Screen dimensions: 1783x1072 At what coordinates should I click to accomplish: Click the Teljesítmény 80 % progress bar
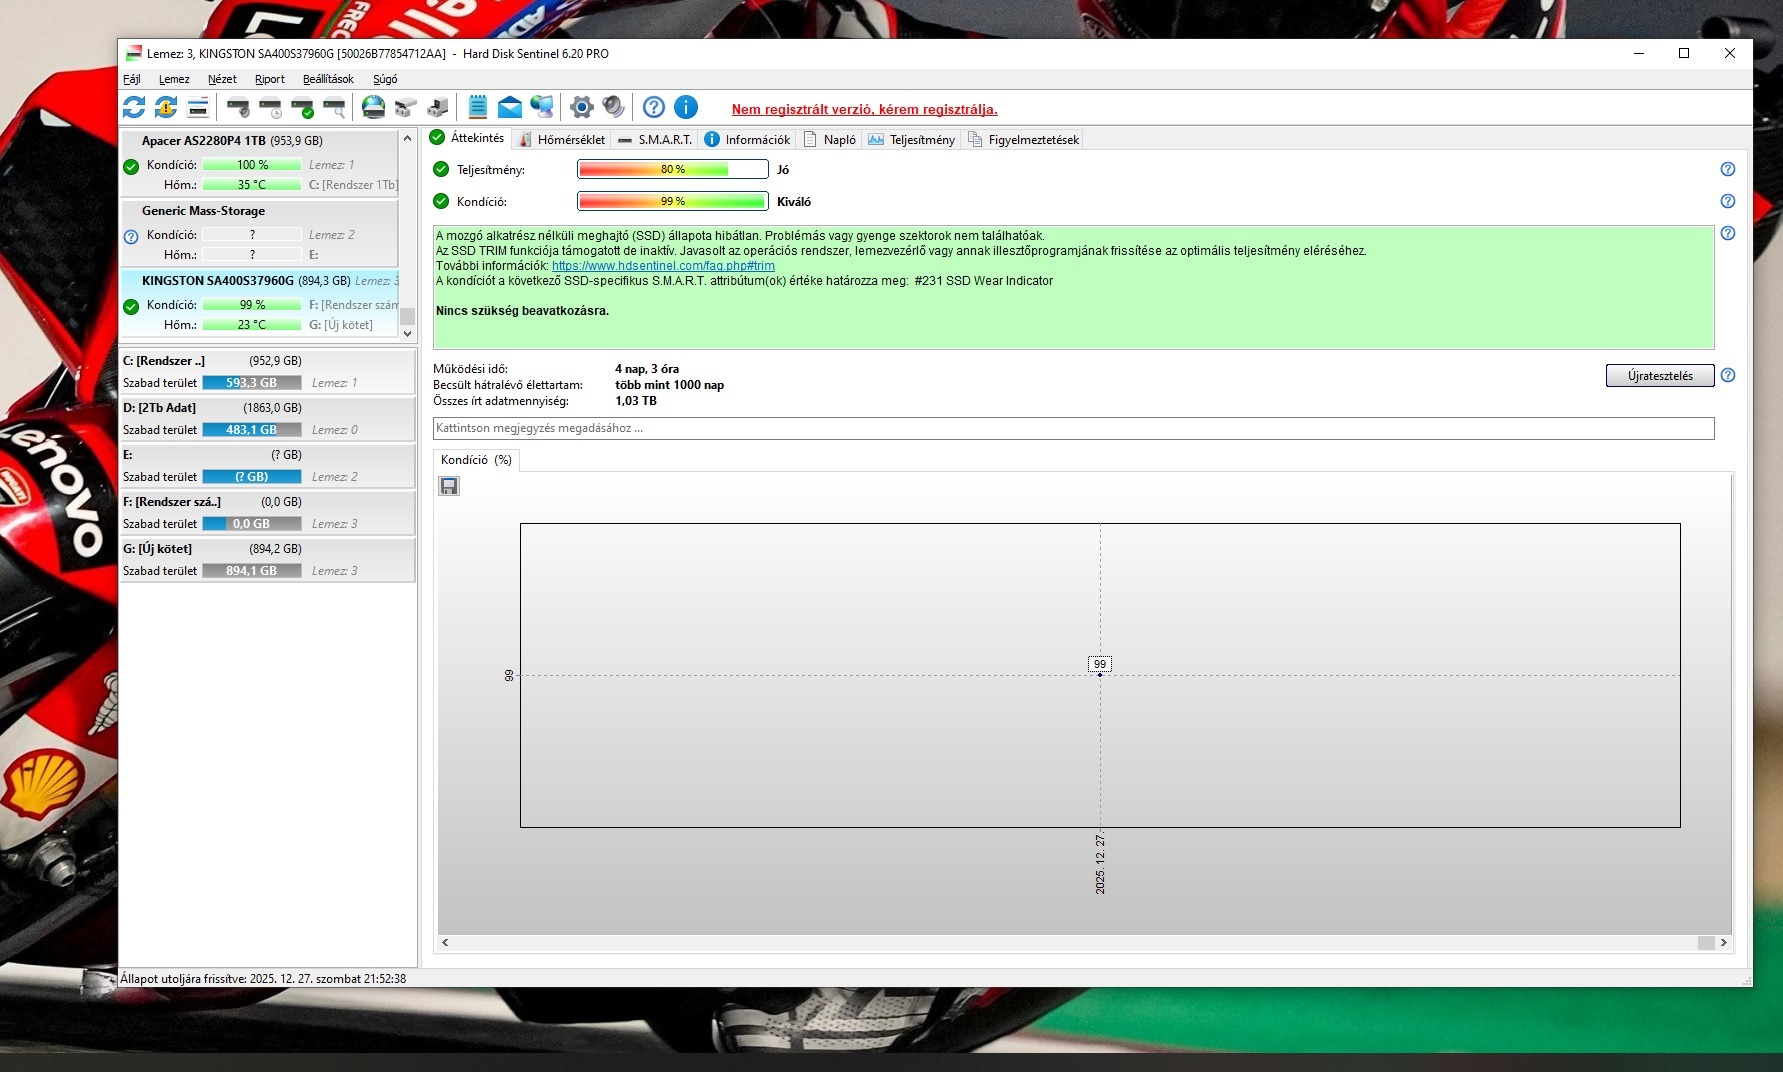pyautogui.click(x=672, y=170)
